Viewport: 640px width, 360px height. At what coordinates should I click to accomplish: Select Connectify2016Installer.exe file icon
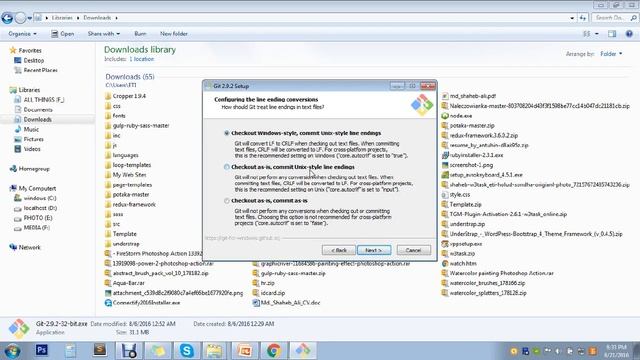coord(108,303)
